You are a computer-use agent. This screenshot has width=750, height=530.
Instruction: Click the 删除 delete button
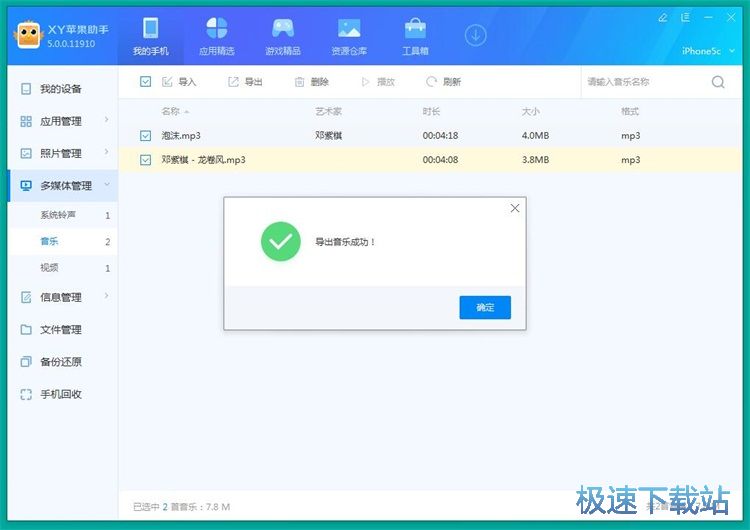click(x=311, y=82)
